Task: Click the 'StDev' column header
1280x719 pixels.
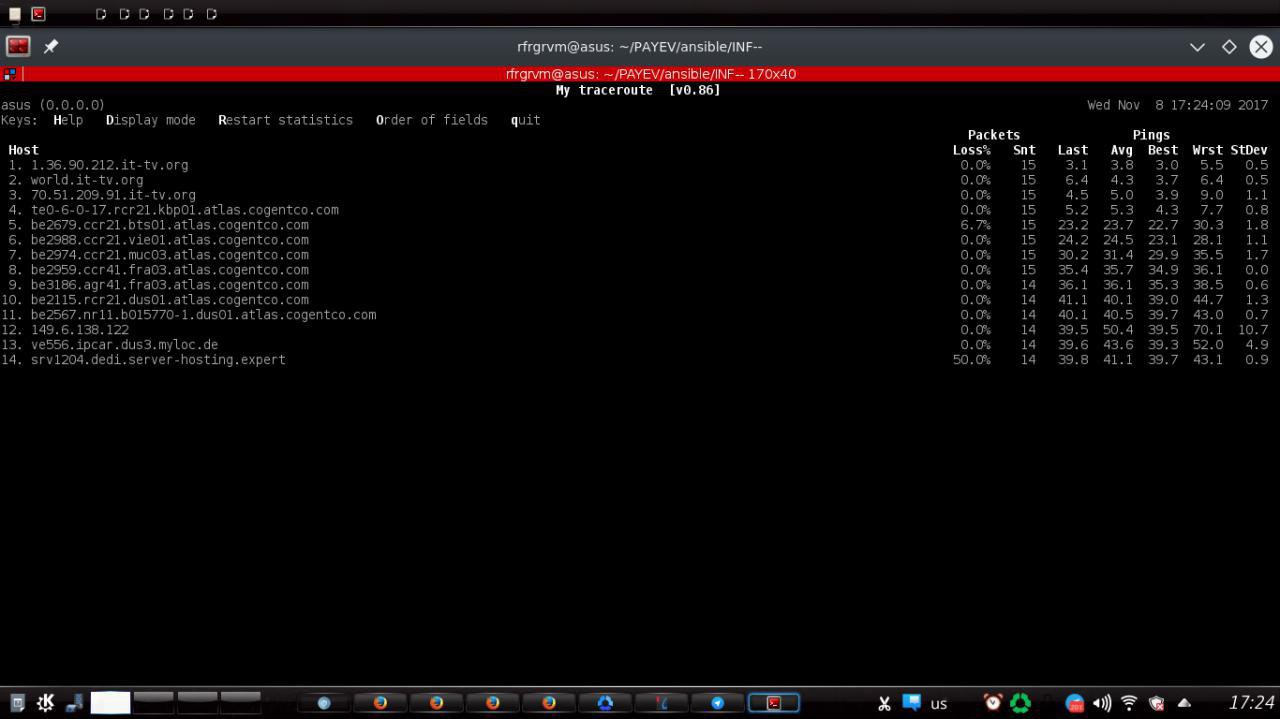Action: [1249, 150]
